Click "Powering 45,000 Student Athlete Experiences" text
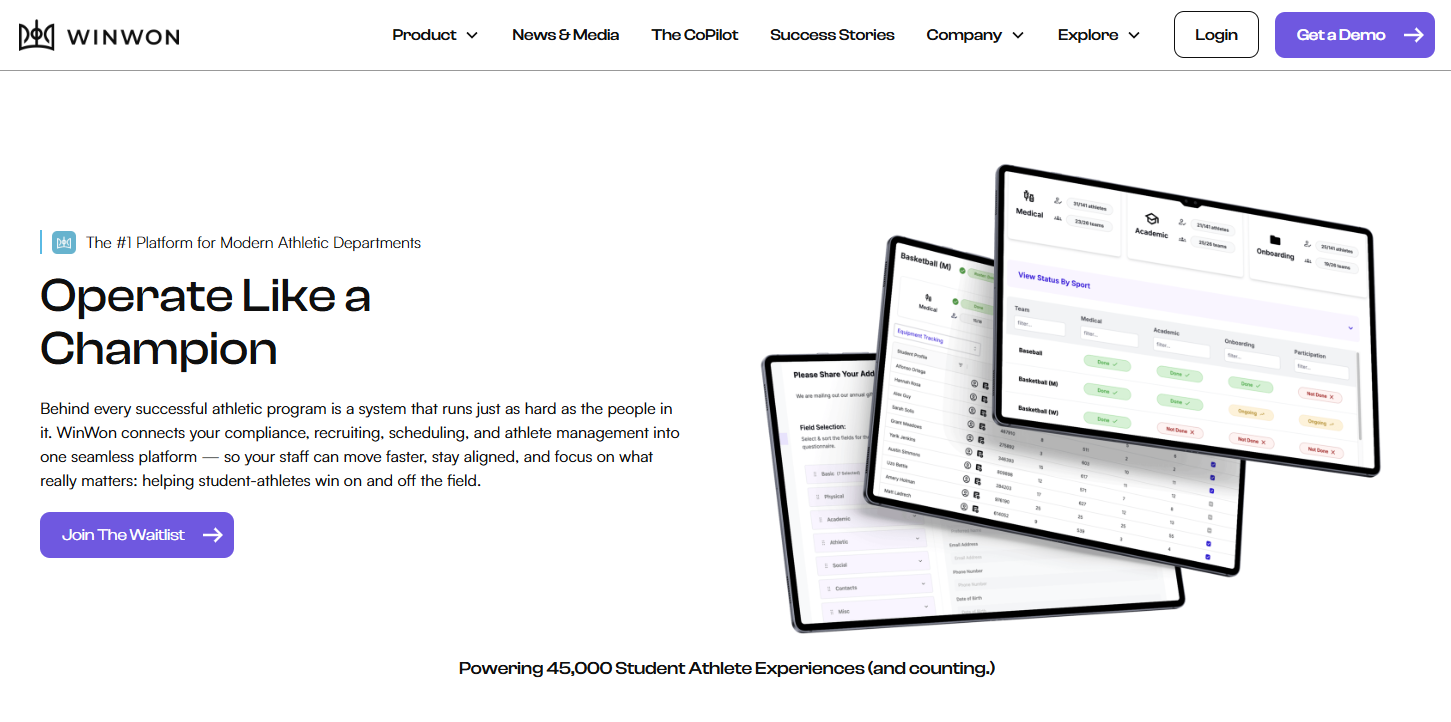 [x=727, y=668]
